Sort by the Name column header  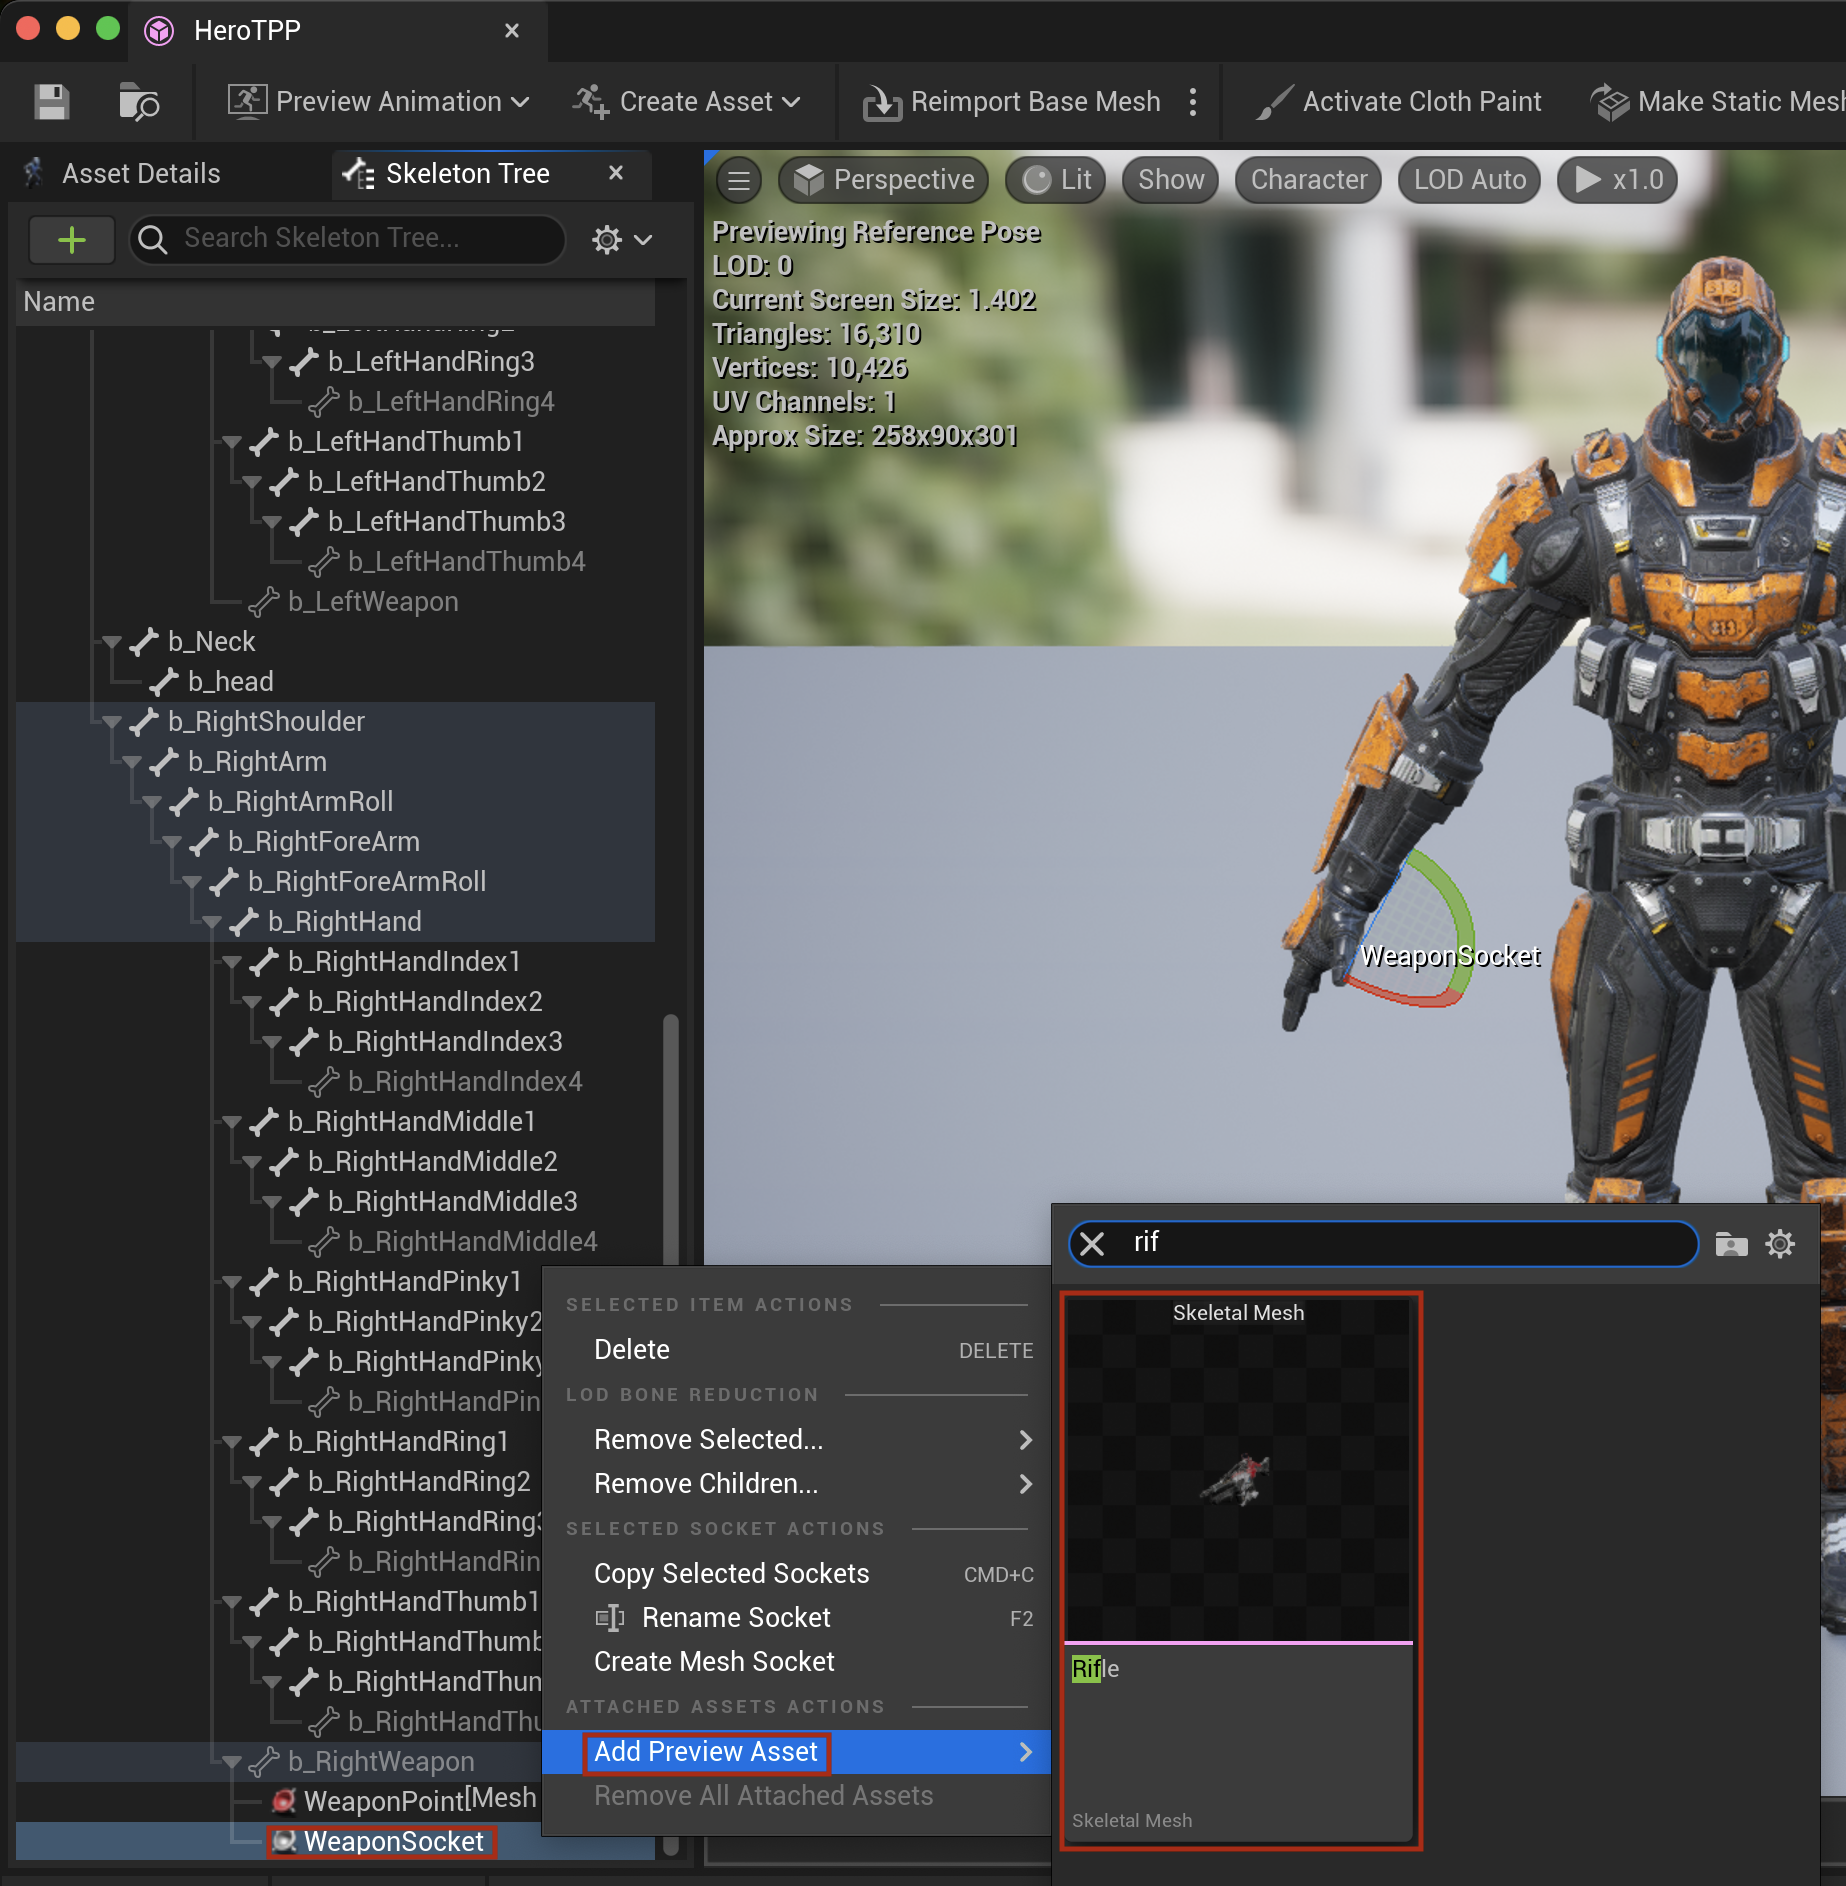(x=336, y=302)
